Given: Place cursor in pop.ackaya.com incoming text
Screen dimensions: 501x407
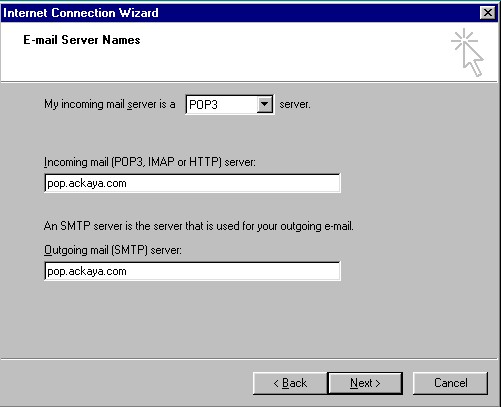Looking at the screenshot, I should 87,183.
